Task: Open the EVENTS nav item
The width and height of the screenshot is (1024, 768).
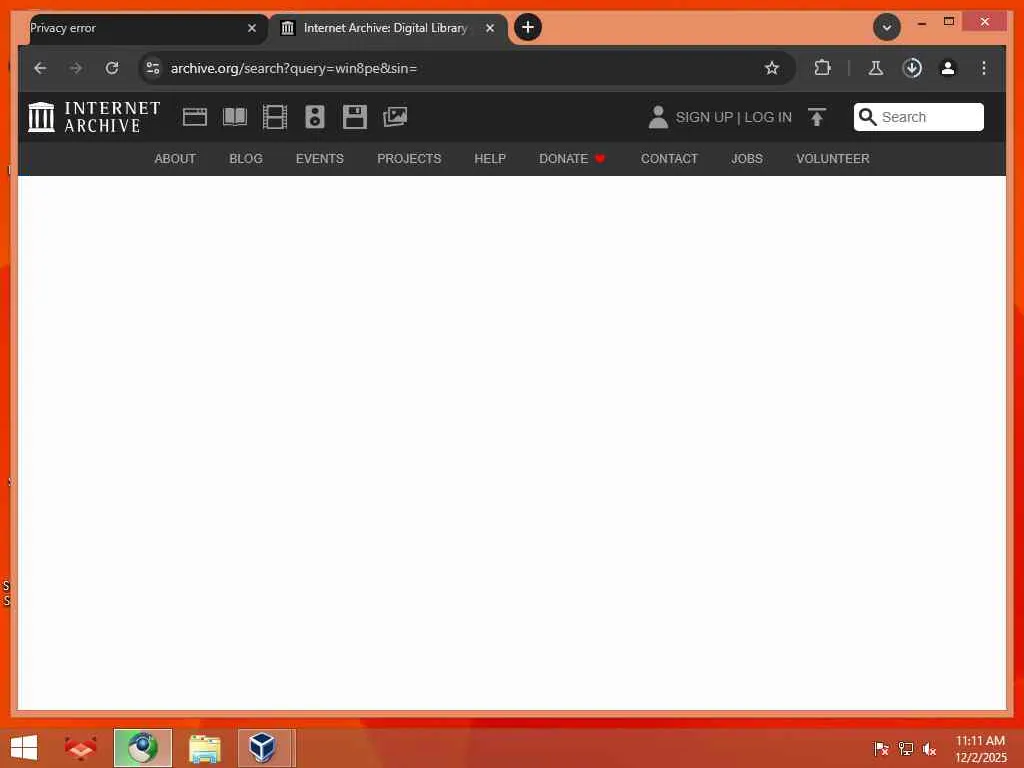Action: (x=320, y=159)
